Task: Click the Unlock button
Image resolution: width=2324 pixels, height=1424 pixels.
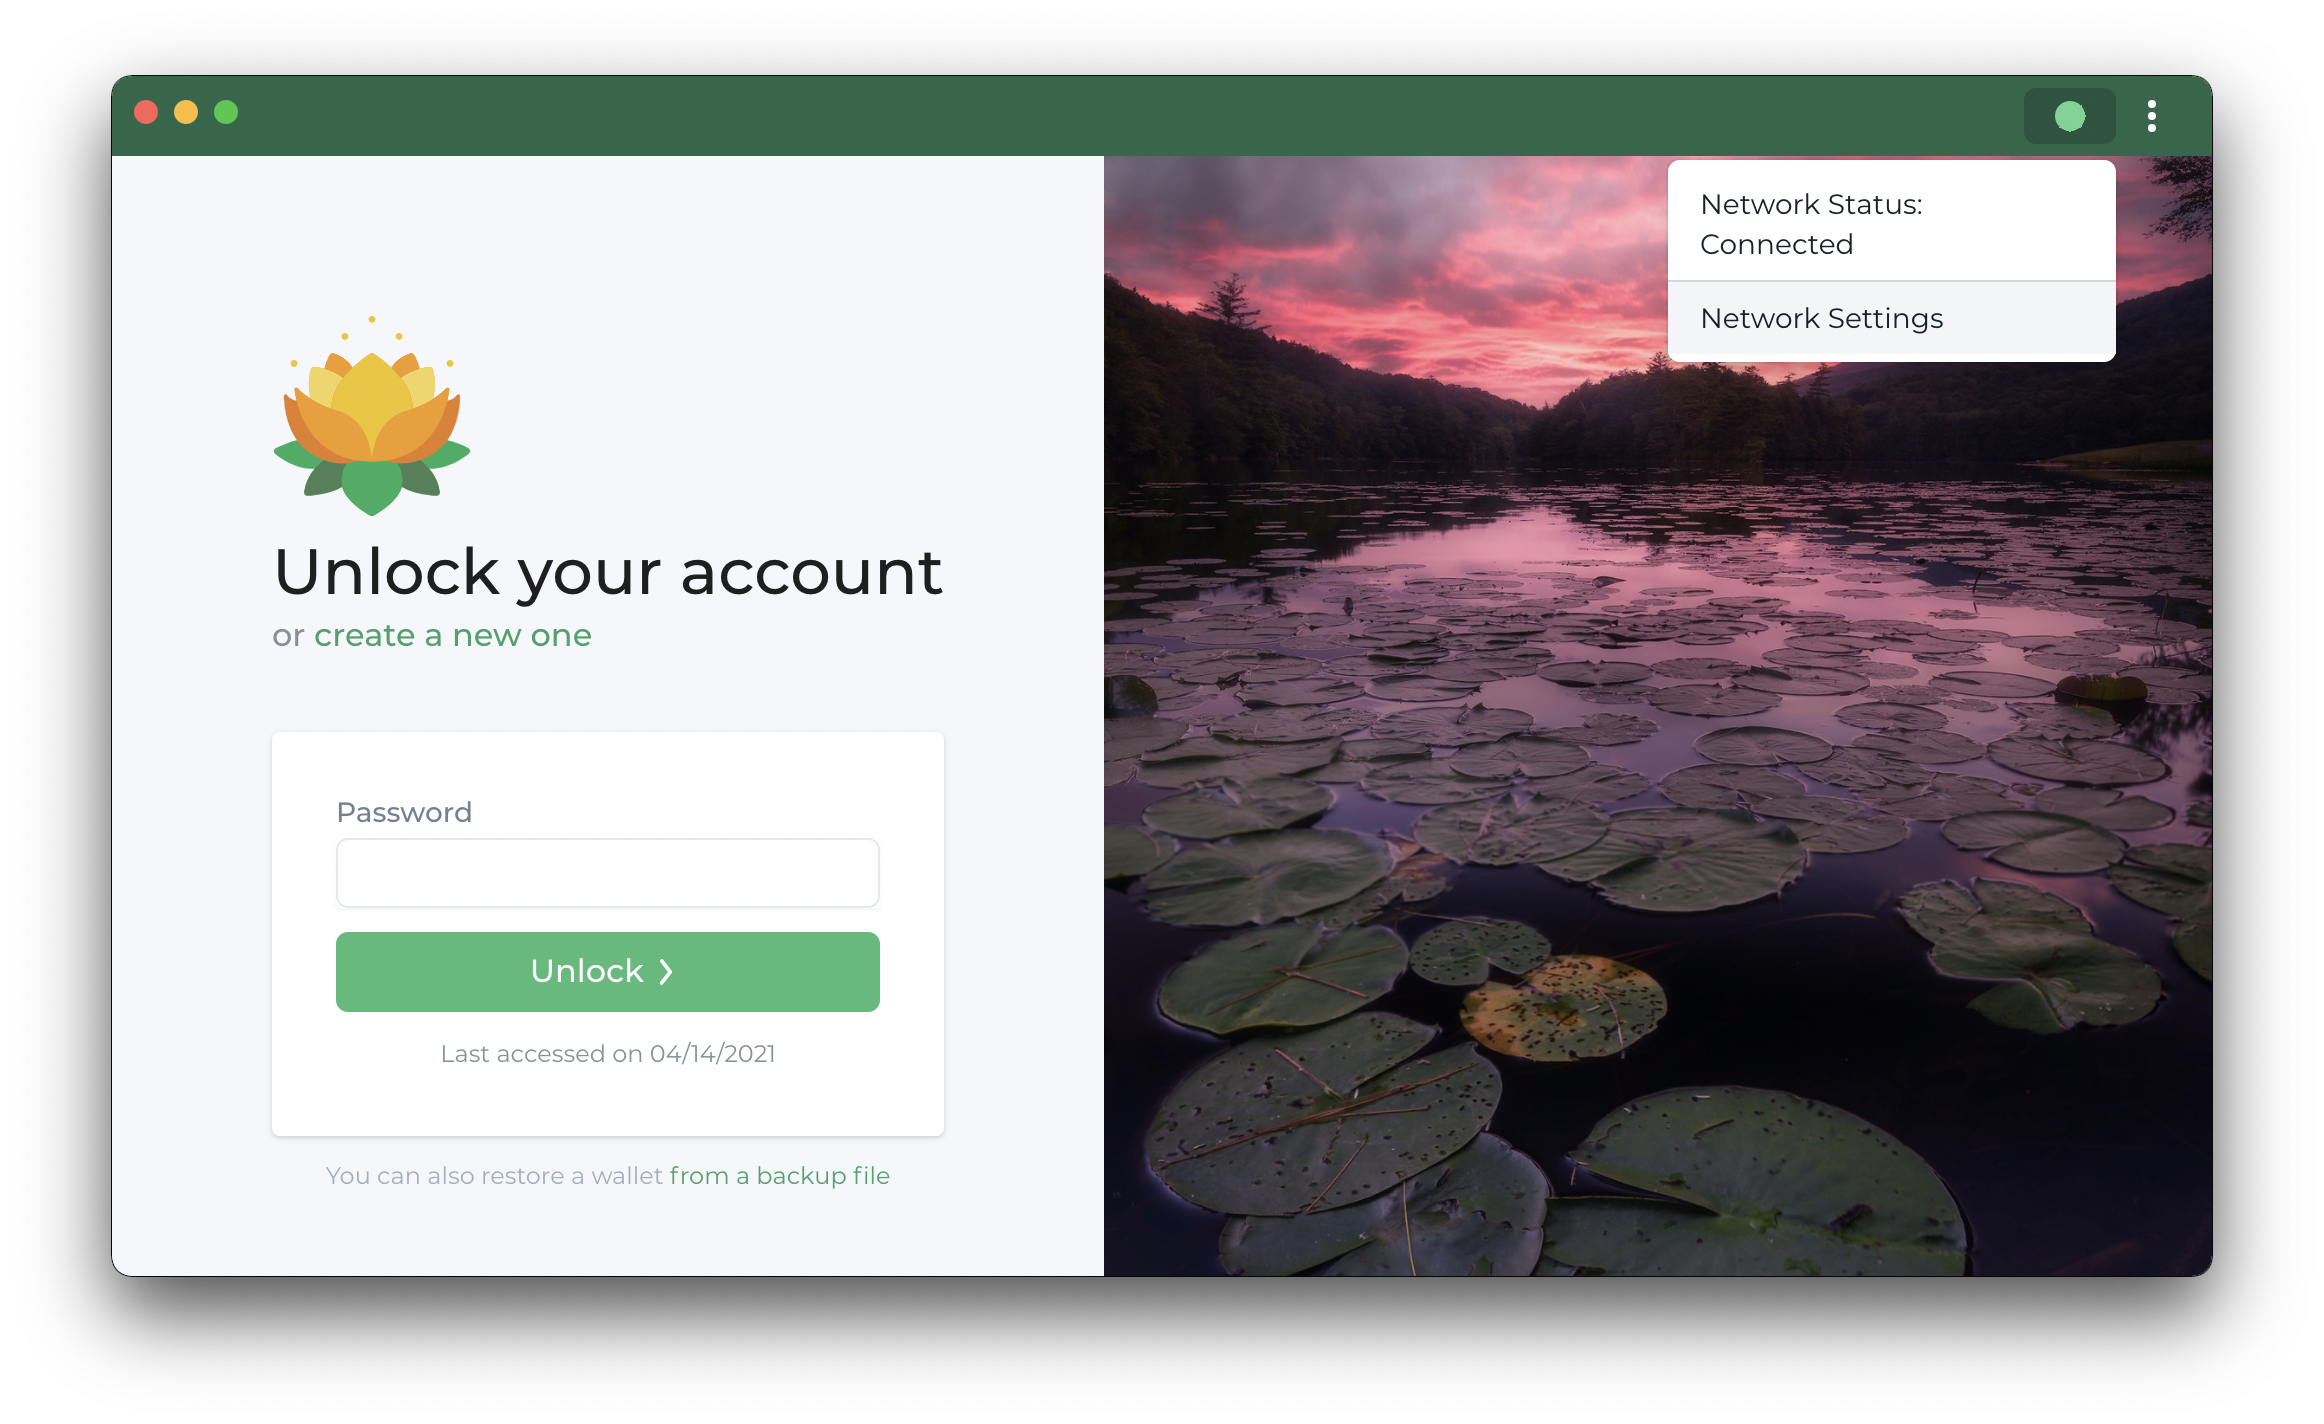Action: coord(606,971)
